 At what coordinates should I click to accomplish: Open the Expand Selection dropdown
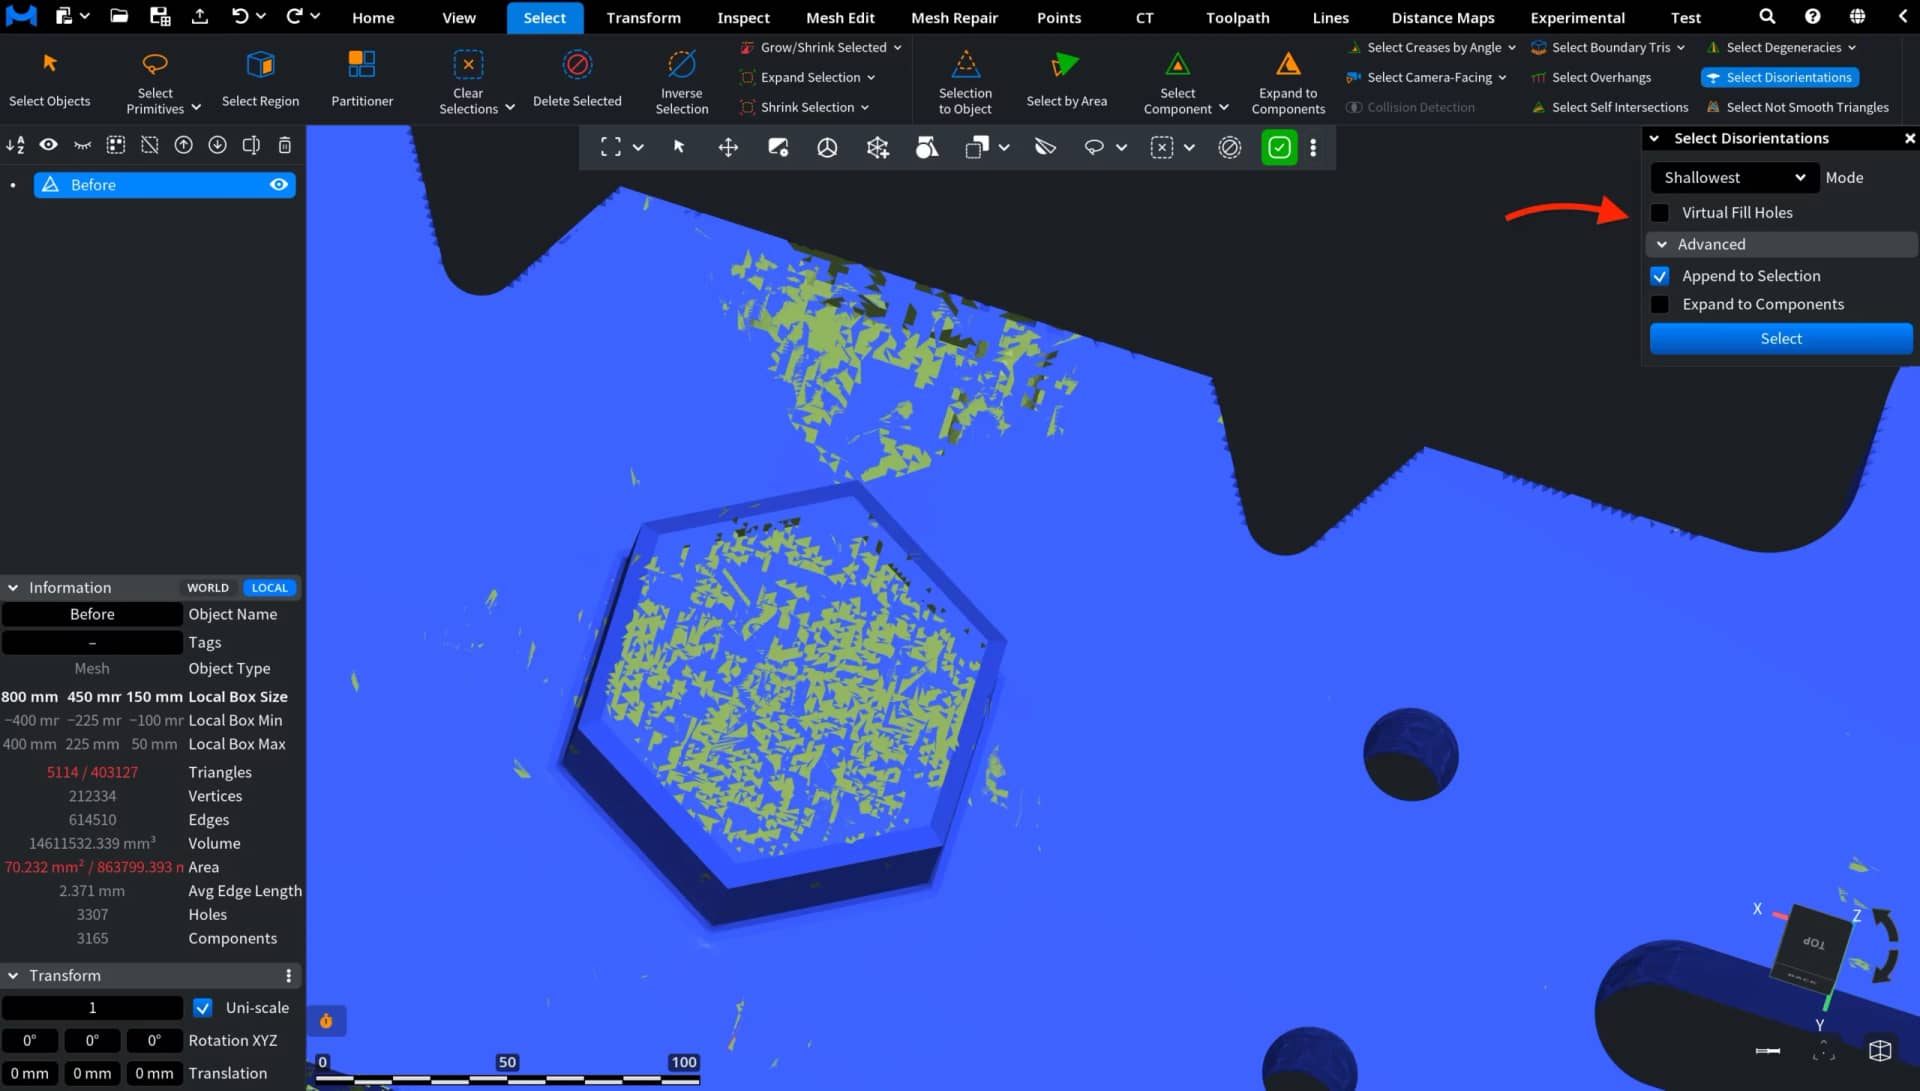(871, 78)
